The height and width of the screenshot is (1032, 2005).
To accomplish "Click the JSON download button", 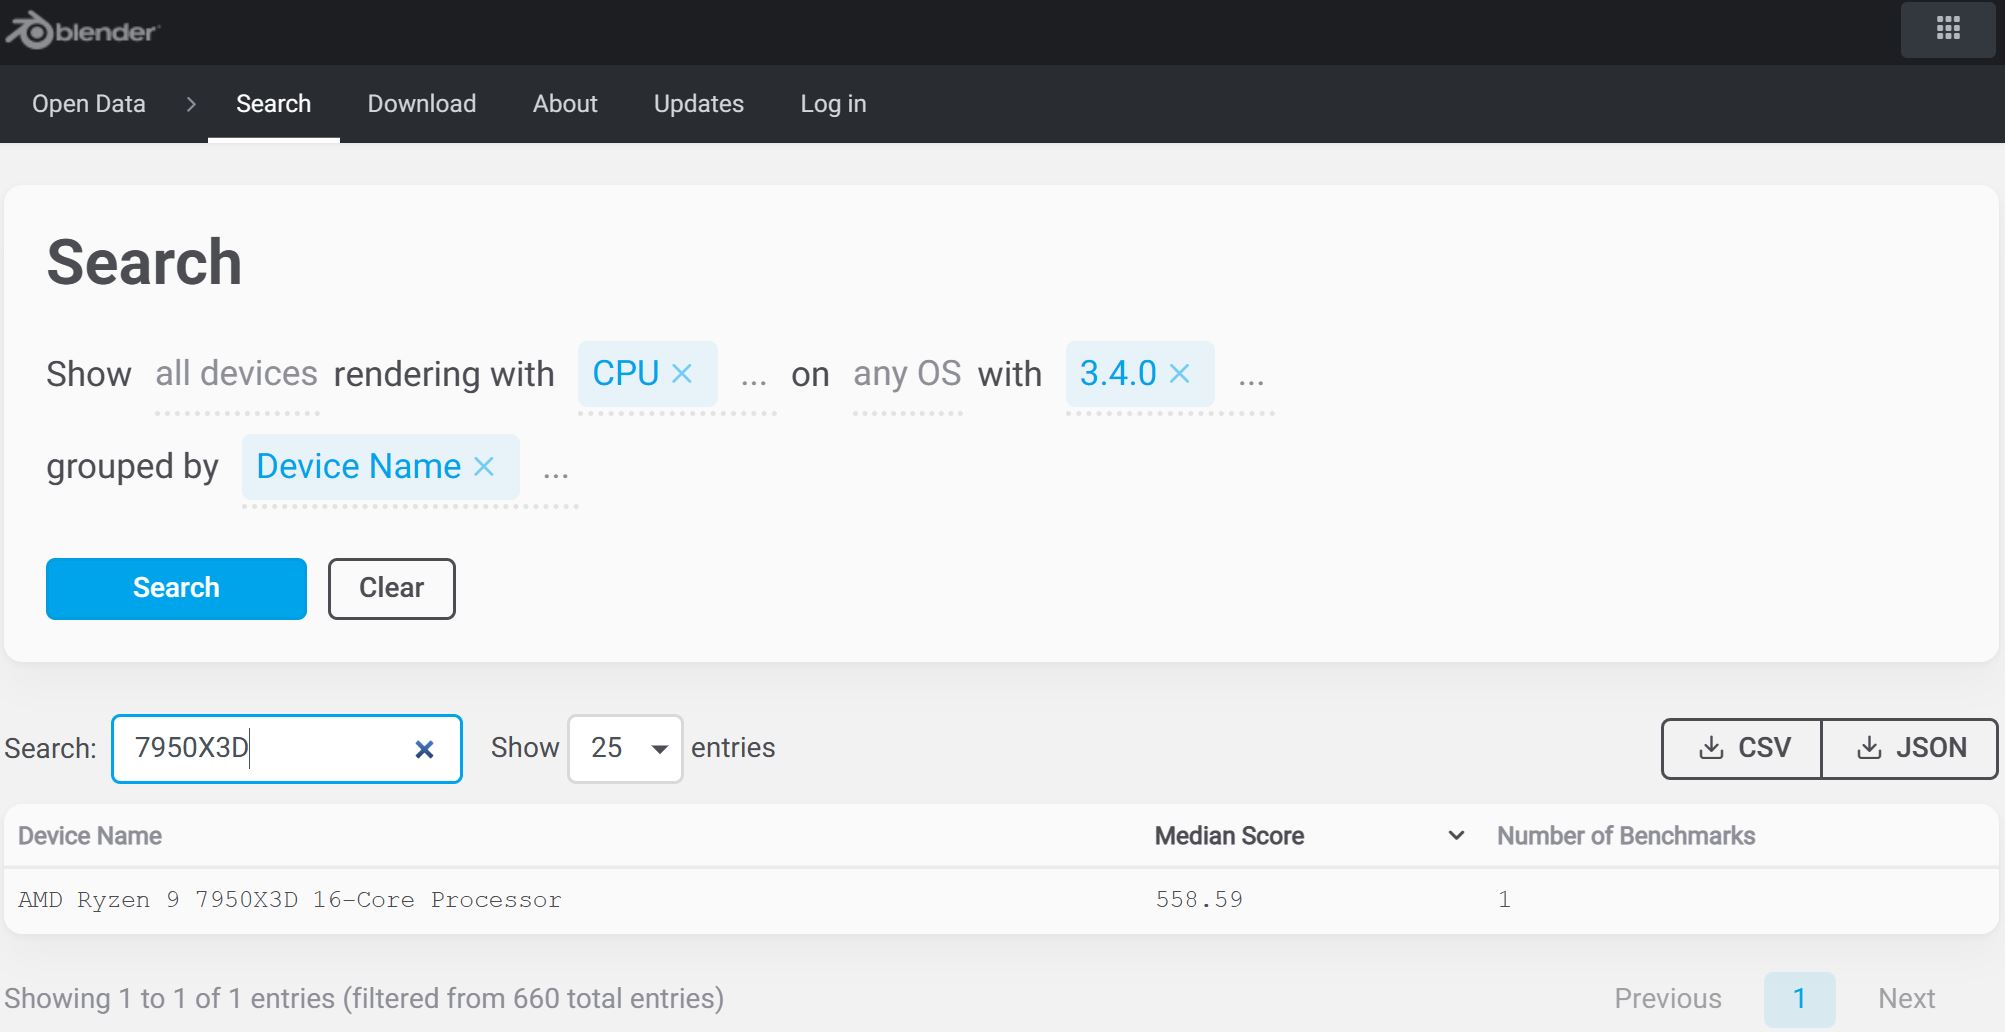I will pyautogui.click(x=1910, y=748).
